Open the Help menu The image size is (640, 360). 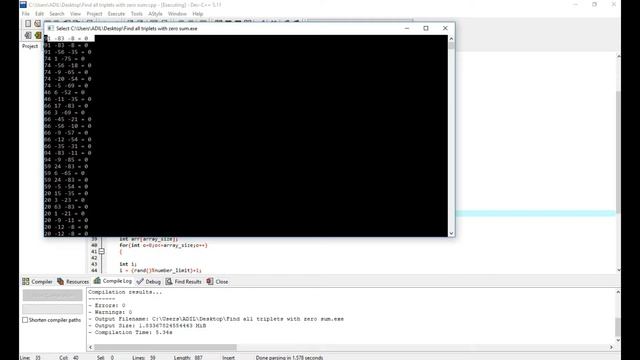pyautogui.click(x=198, y=14)
